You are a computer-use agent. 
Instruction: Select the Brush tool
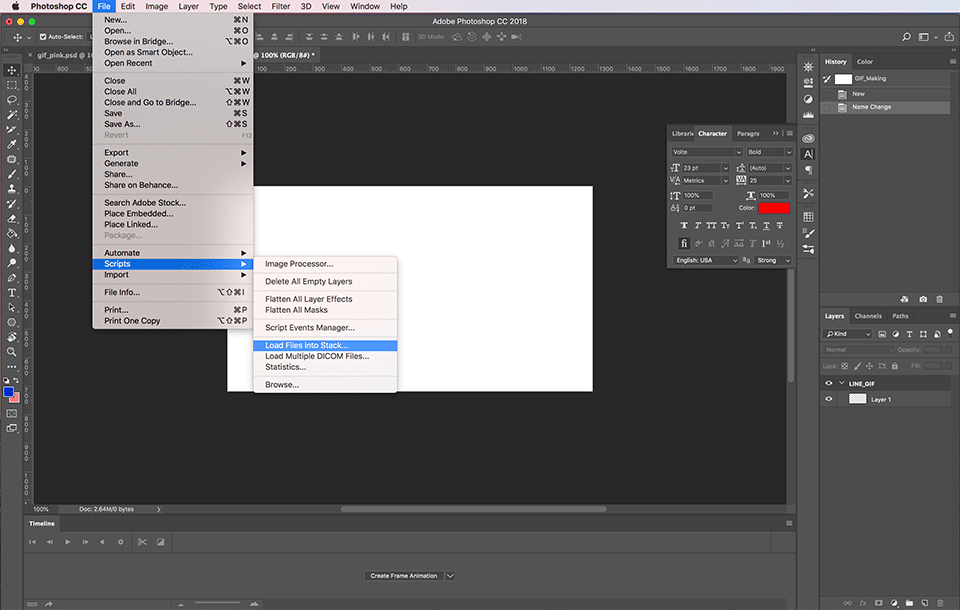(12, 174)
